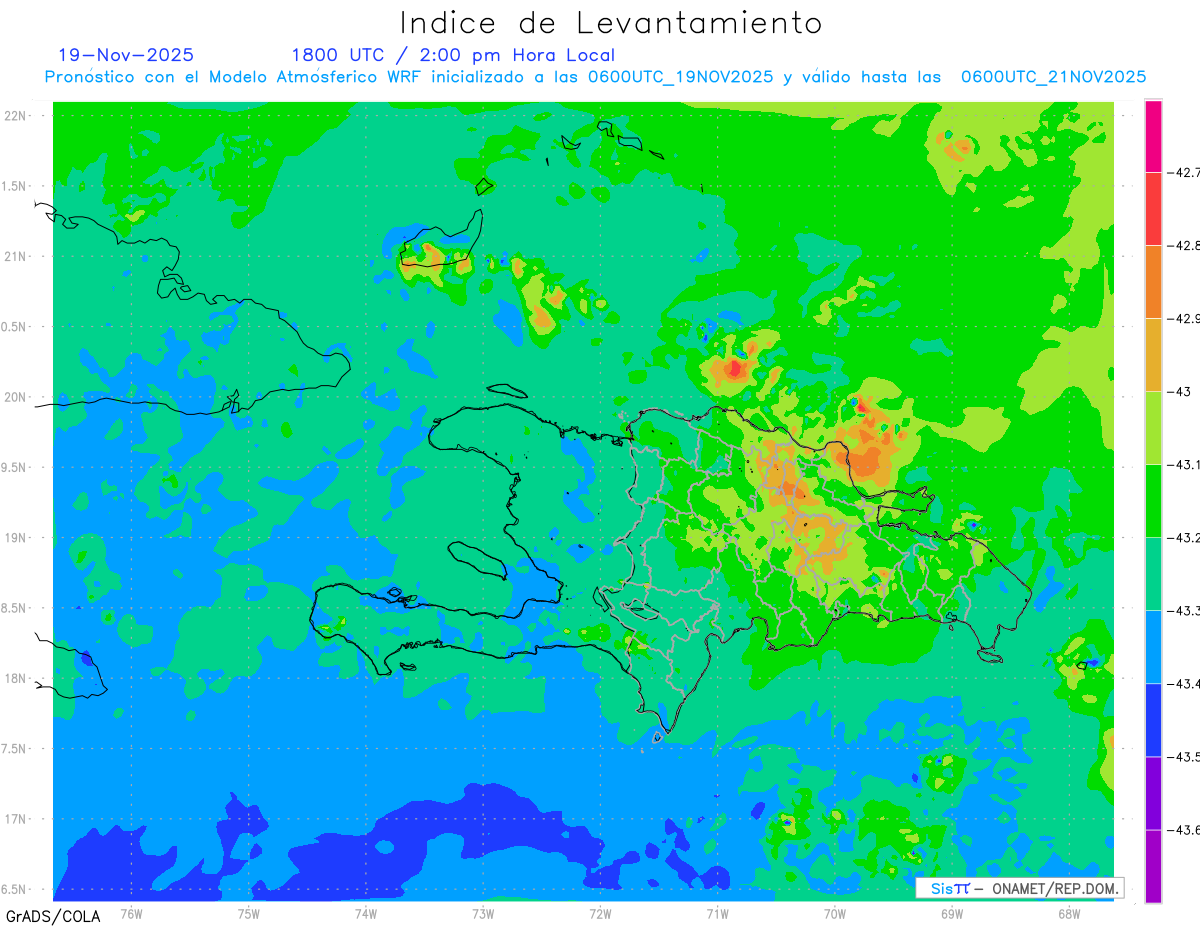Click the colorbar value '-43.5'
Viewport: 1200px width, 927px height.
tap(1184, 756)
